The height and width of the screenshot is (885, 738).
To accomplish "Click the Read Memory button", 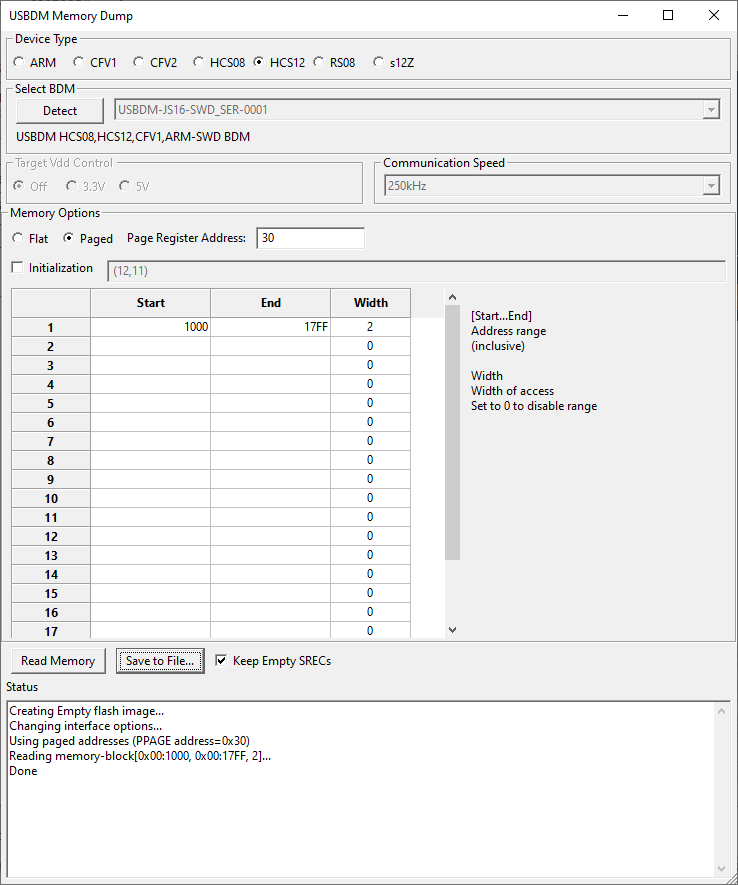I will 58,661.
